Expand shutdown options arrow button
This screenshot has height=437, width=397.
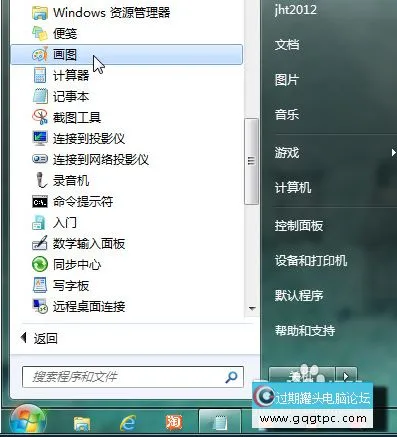pos(346,377)
